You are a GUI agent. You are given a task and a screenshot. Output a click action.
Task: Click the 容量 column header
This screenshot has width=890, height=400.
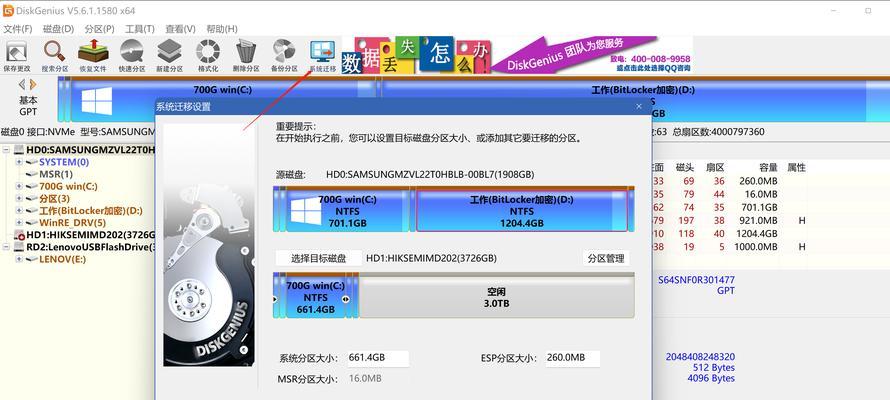click(767, 167)
